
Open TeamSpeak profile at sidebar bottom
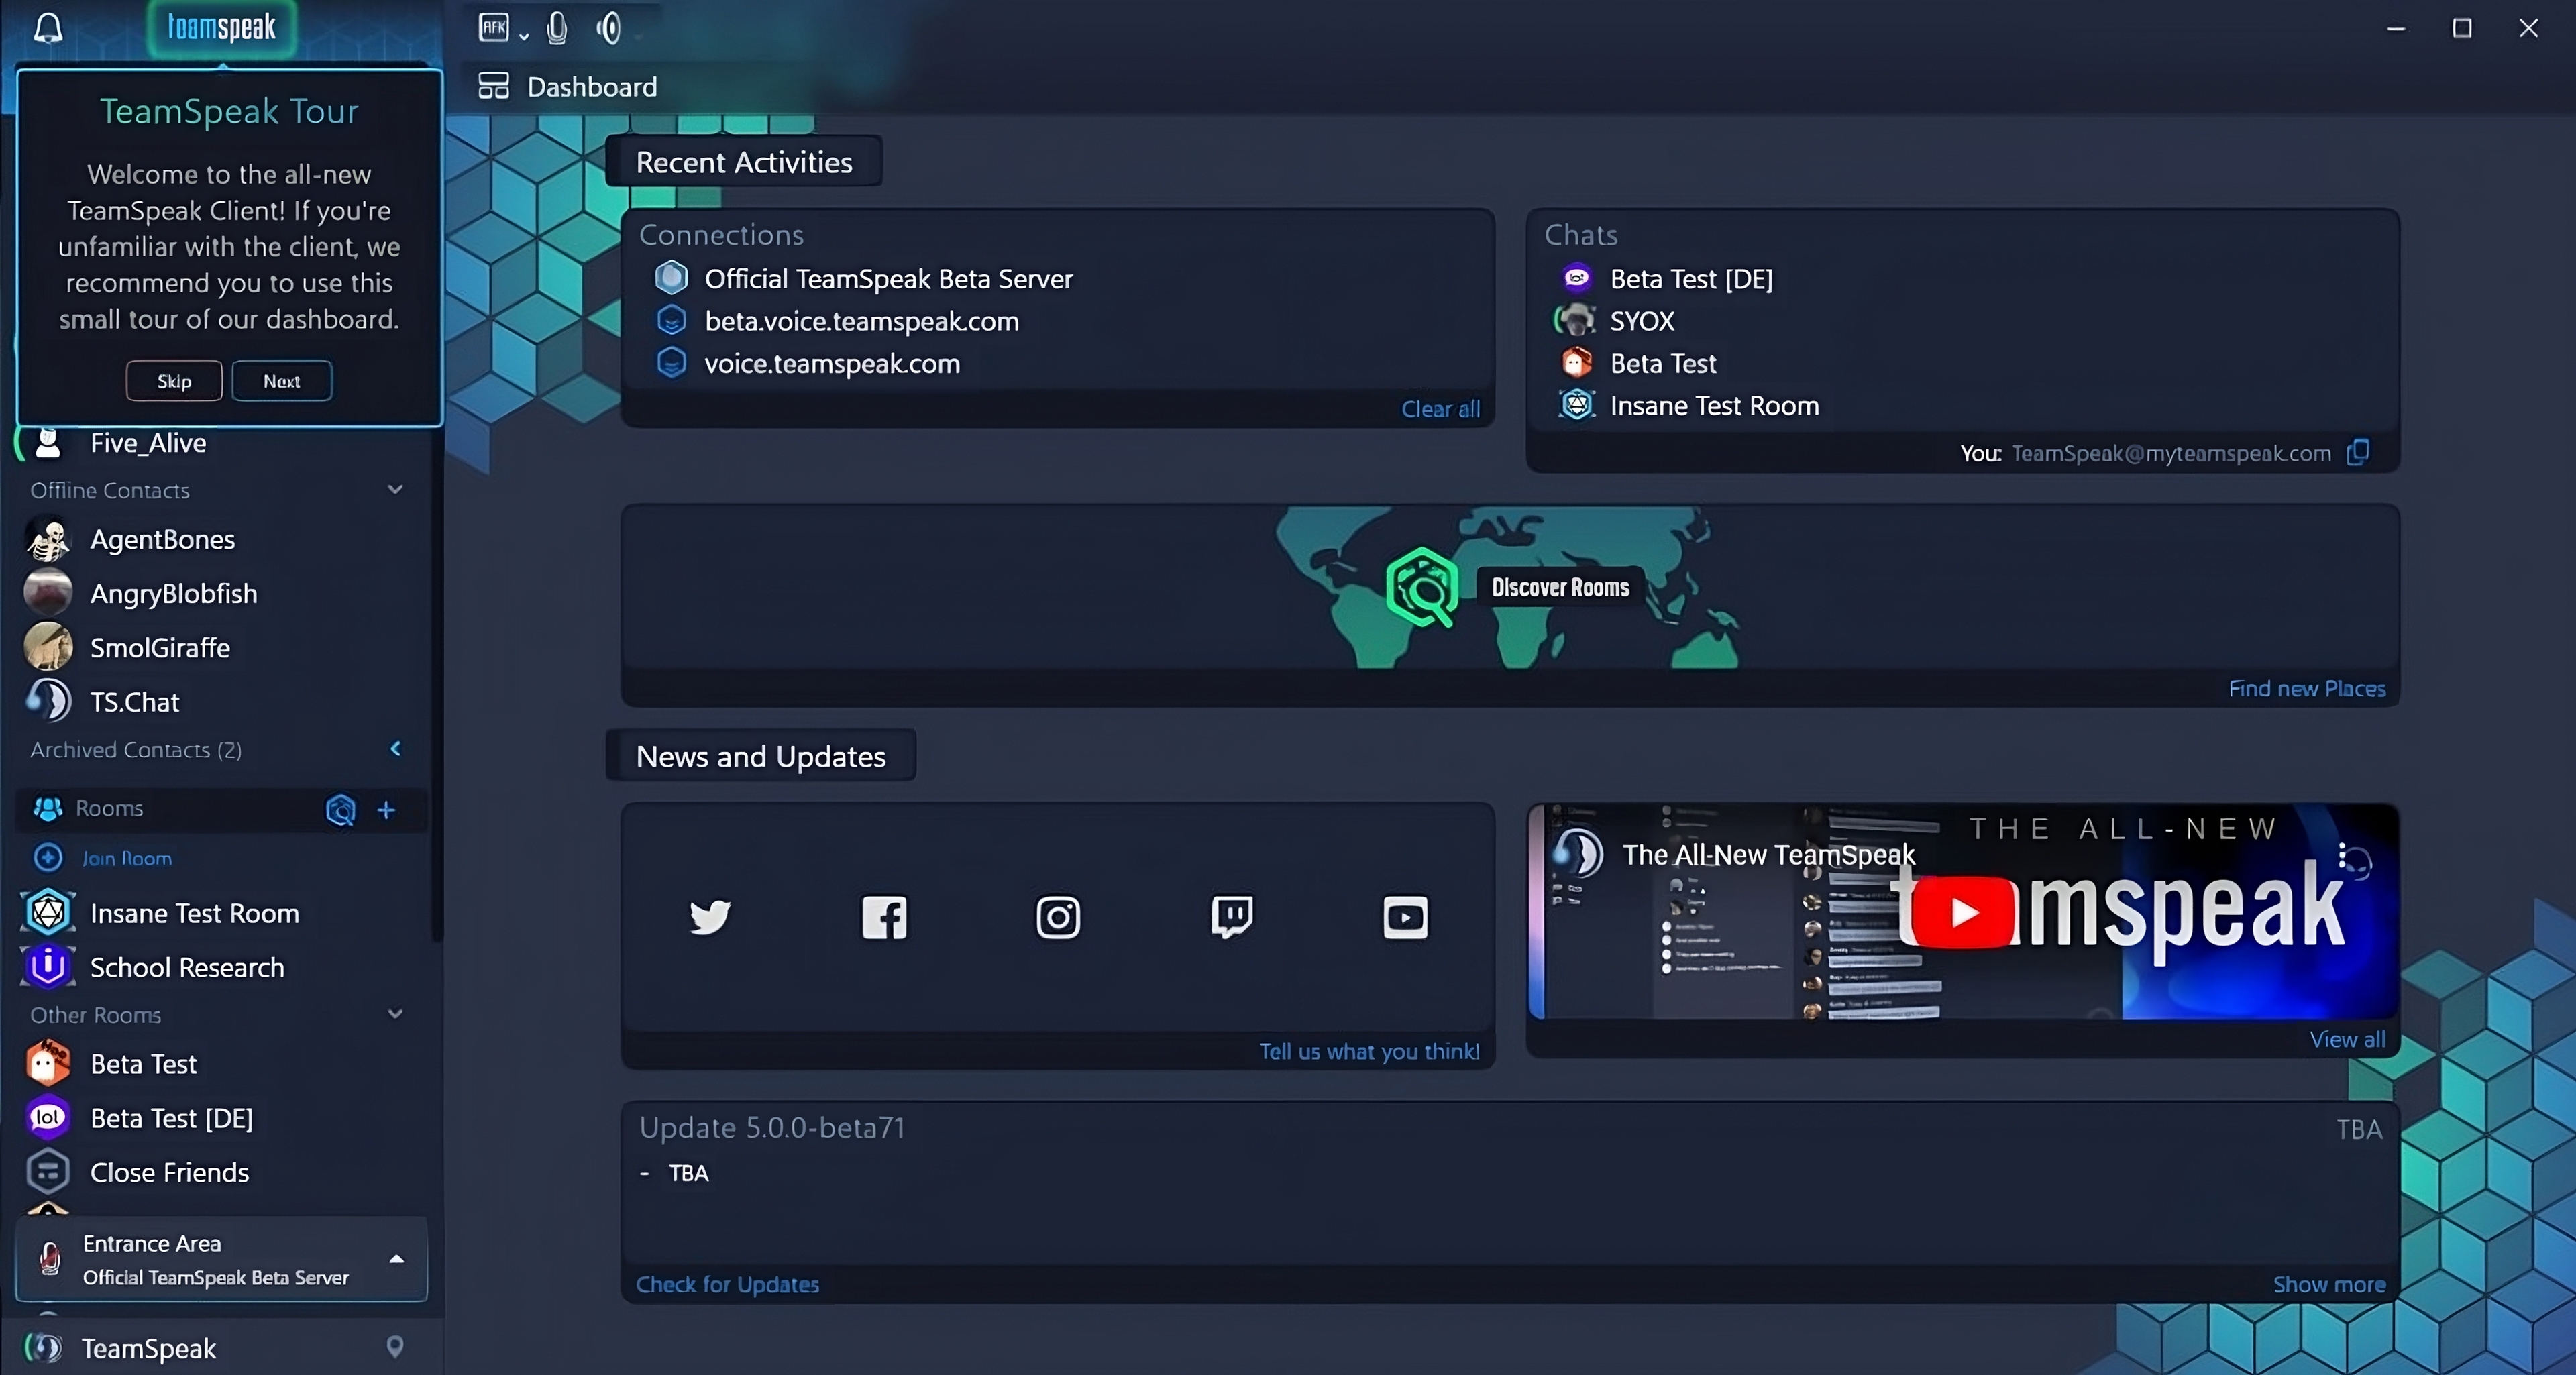coord(148,1348)
